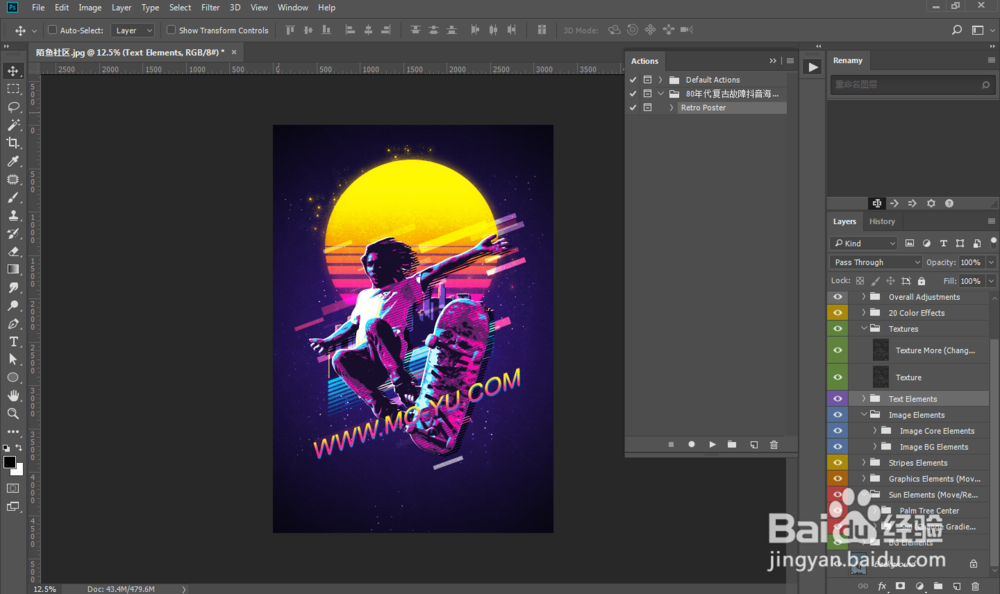Expand the Overall Adjustments group
This screenshot has width=1000, height=594.
click(x=864, y=297)
